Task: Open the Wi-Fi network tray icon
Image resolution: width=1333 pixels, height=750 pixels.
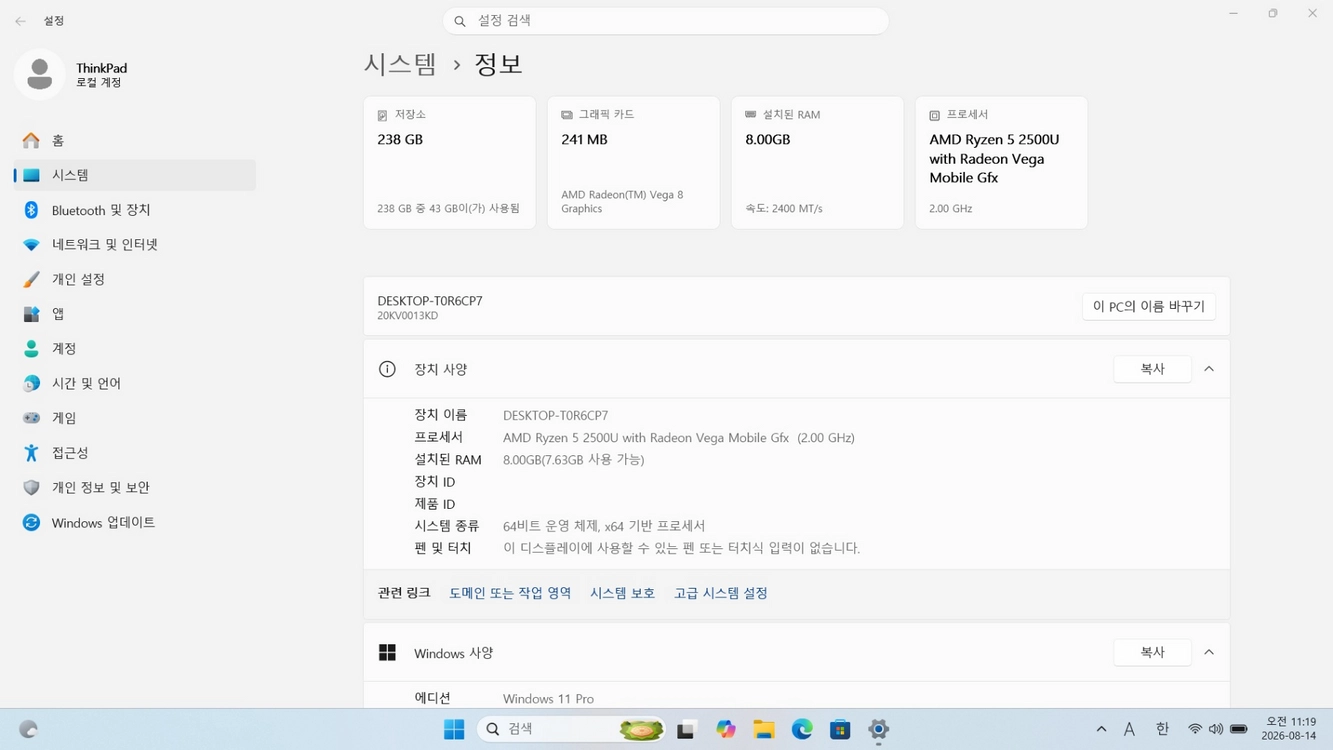Action: (x=1194, y=730)
